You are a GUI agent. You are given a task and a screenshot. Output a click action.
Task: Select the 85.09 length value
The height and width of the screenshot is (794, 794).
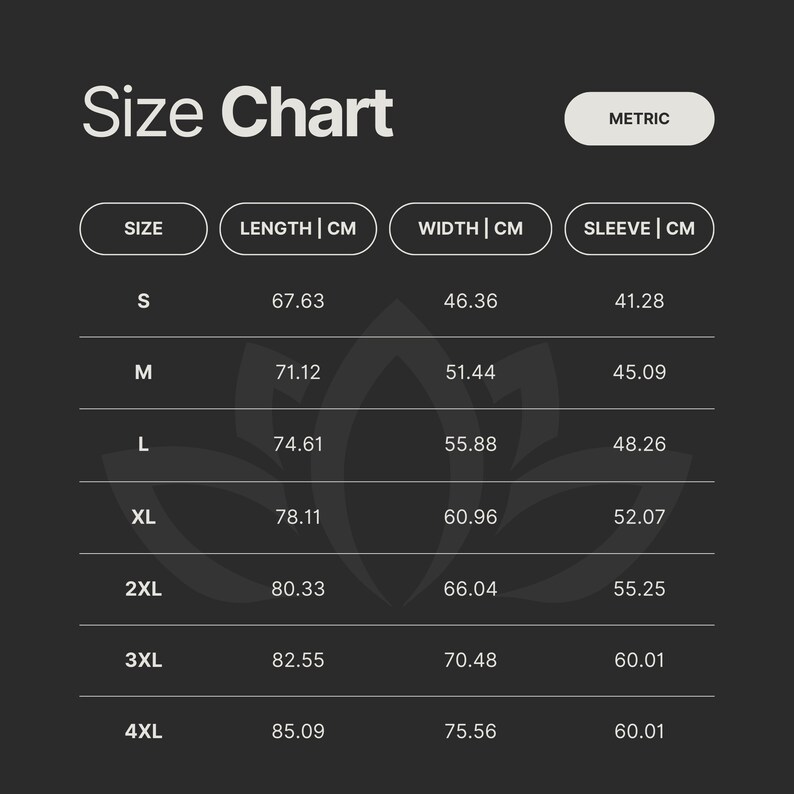[x=298, y=732]
